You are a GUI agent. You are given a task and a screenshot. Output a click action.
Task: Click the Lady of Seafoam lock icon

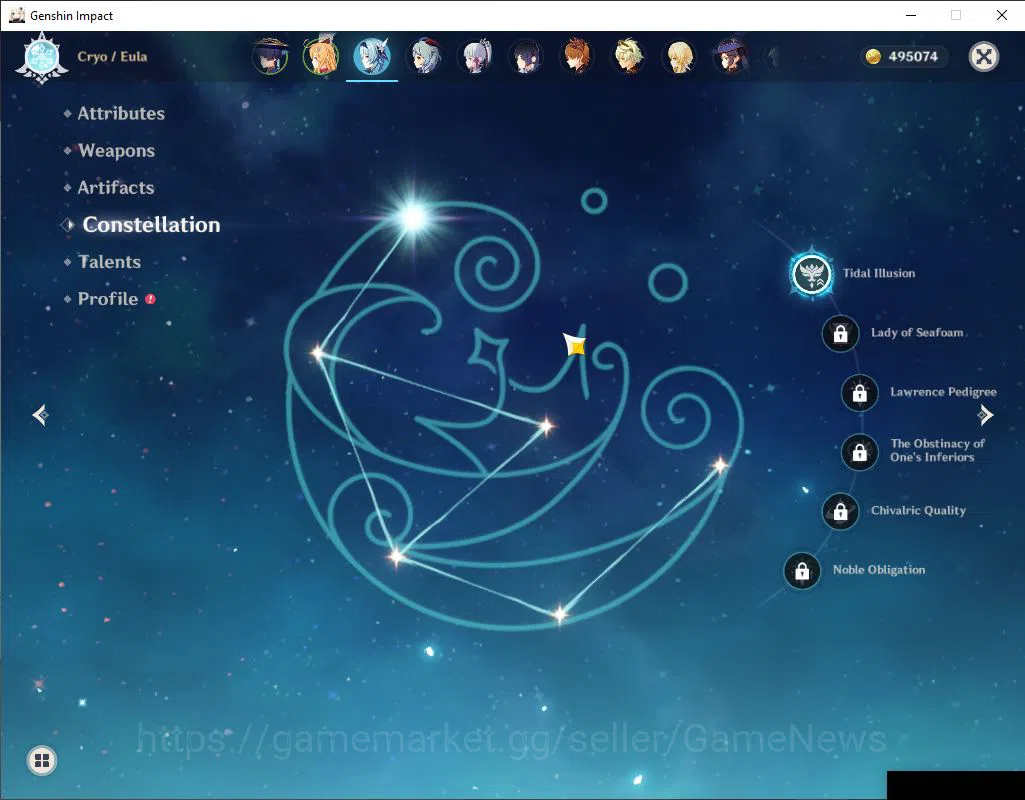841,333
